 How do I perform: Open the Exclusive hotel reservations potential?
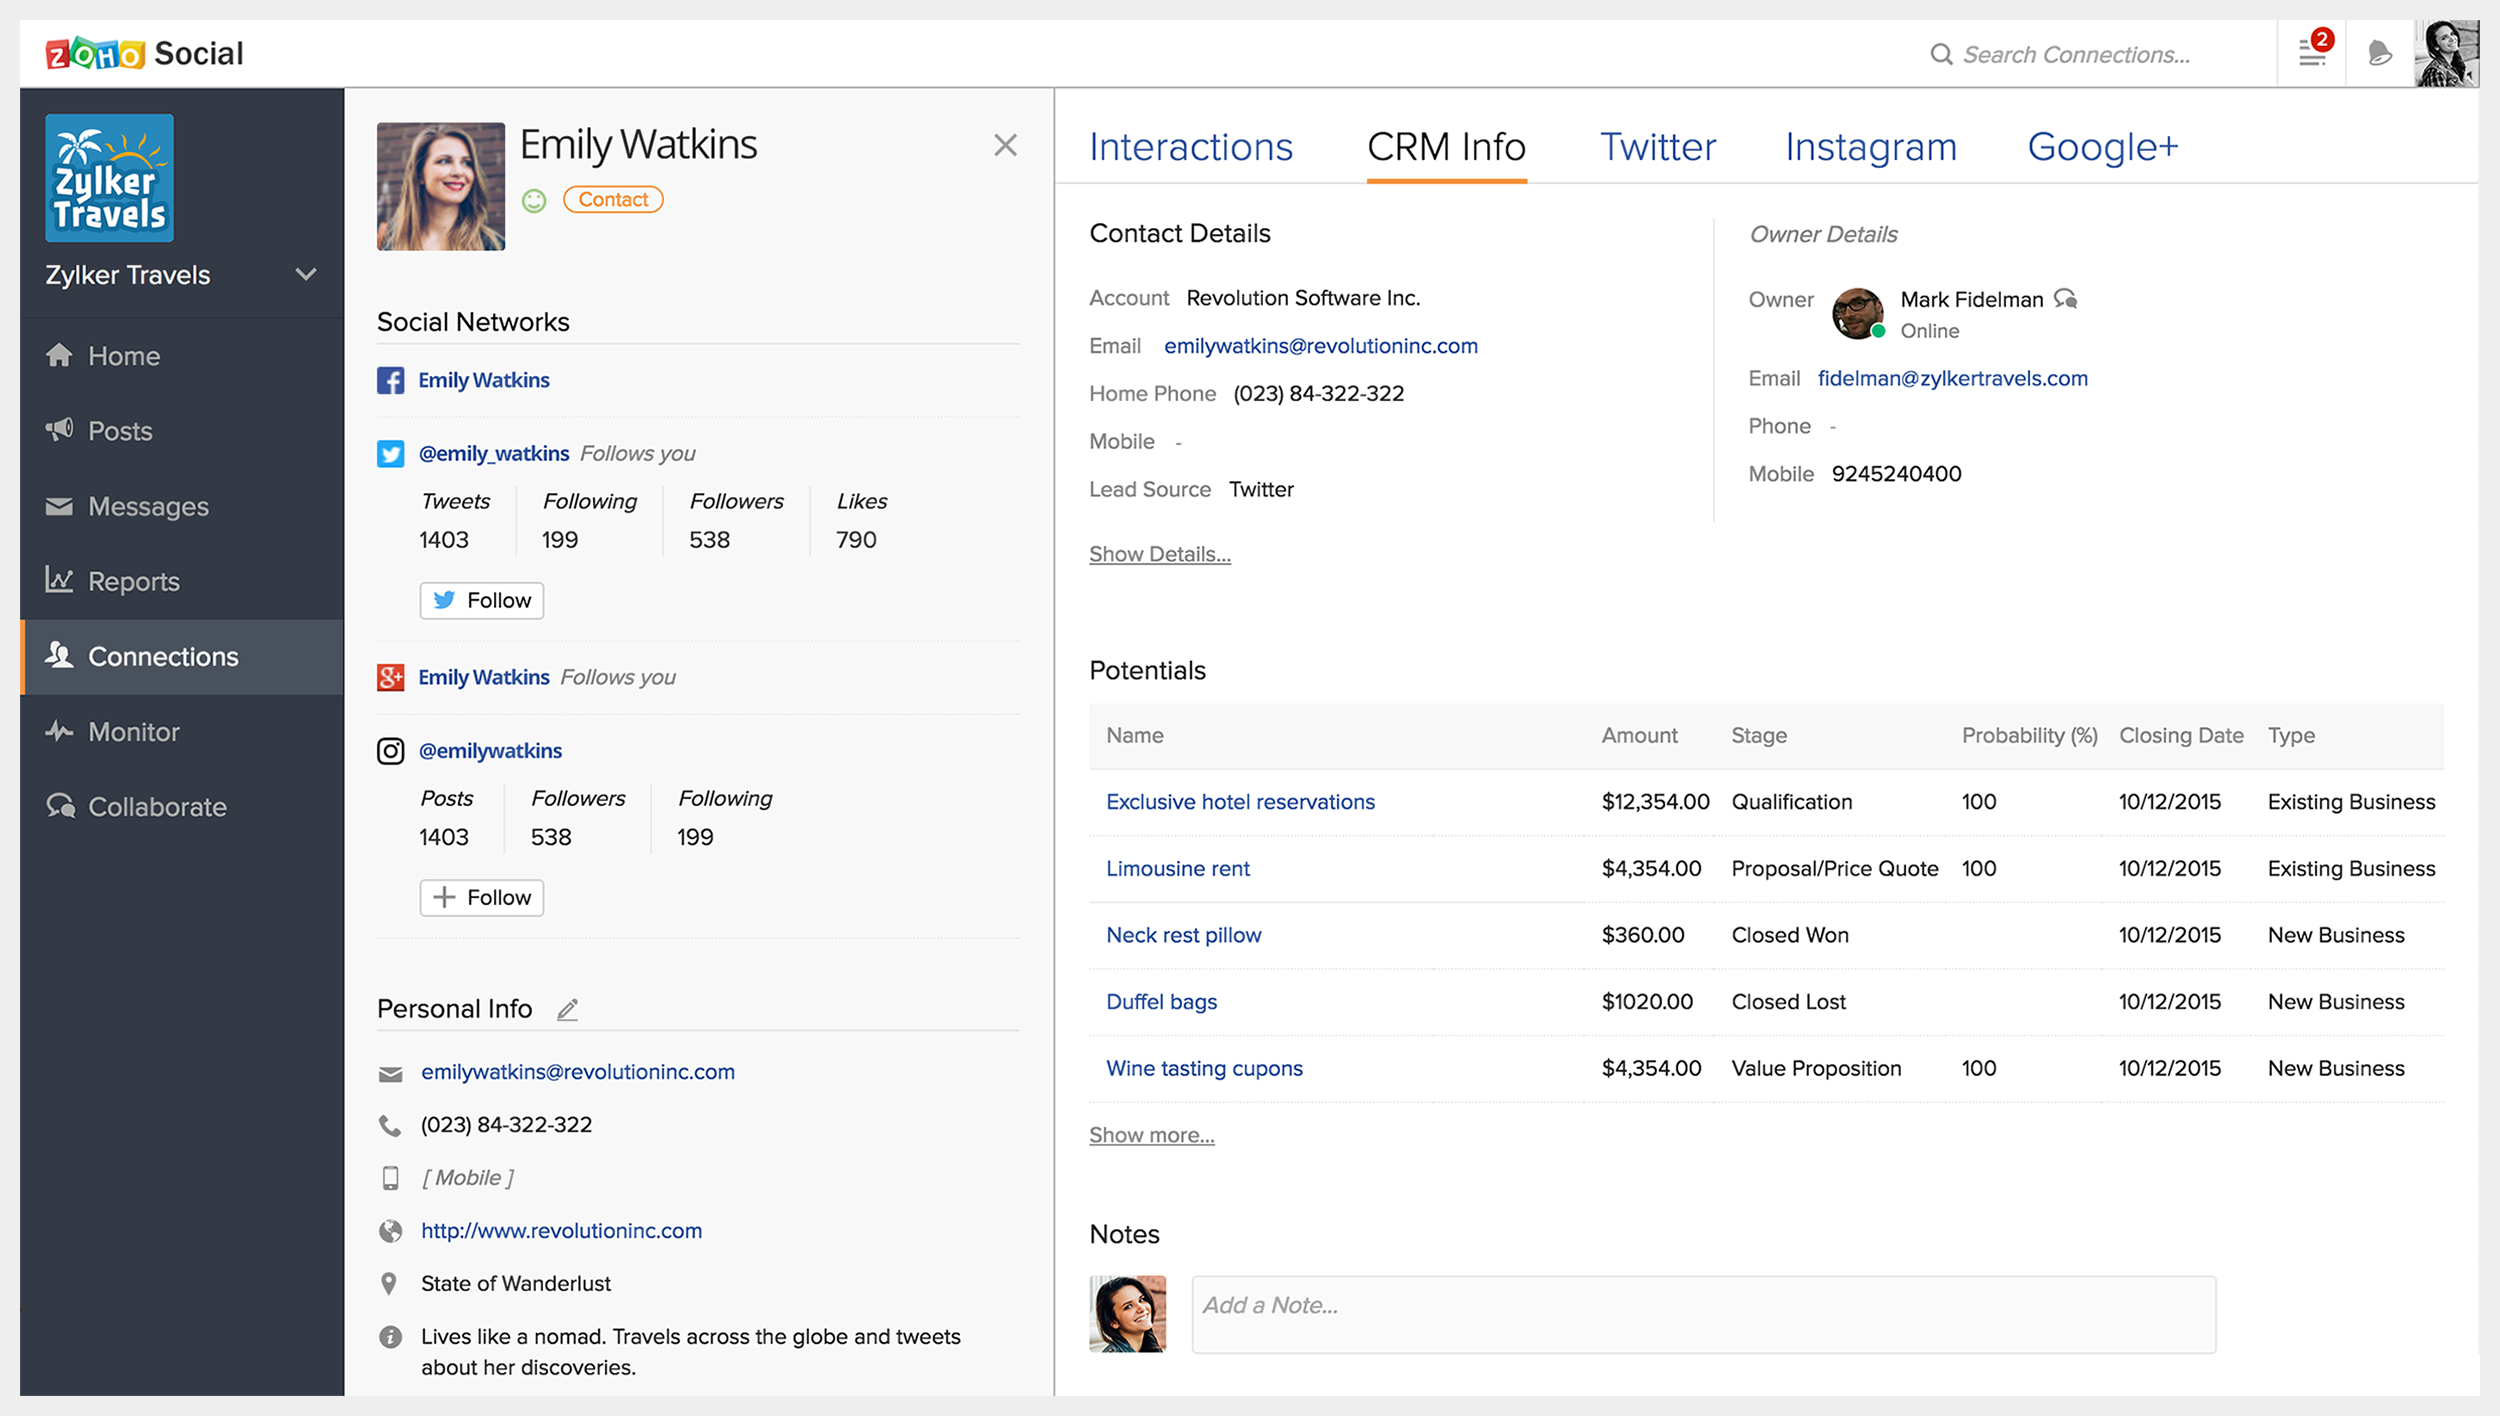tap(1240, 802)
